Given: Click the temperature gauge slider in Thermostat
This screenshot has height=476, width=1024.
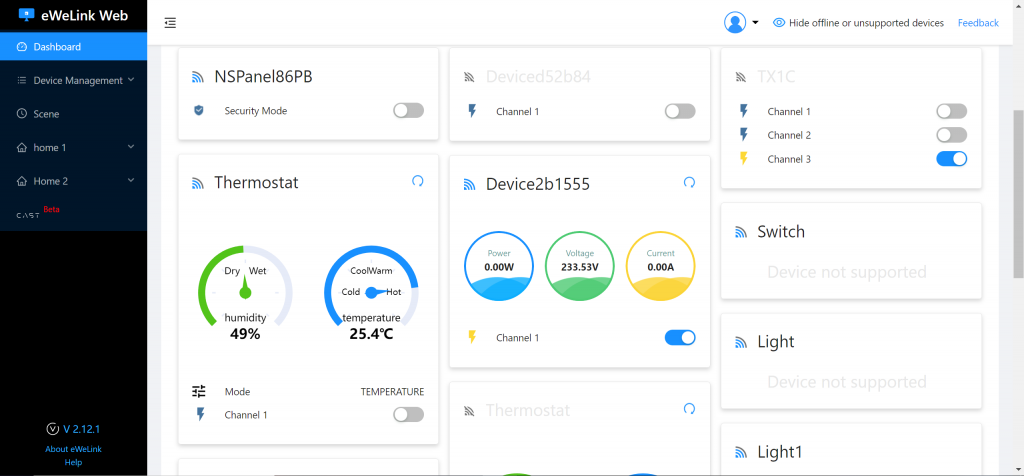Looking at the screenshot, I should [x=372, y=292].
